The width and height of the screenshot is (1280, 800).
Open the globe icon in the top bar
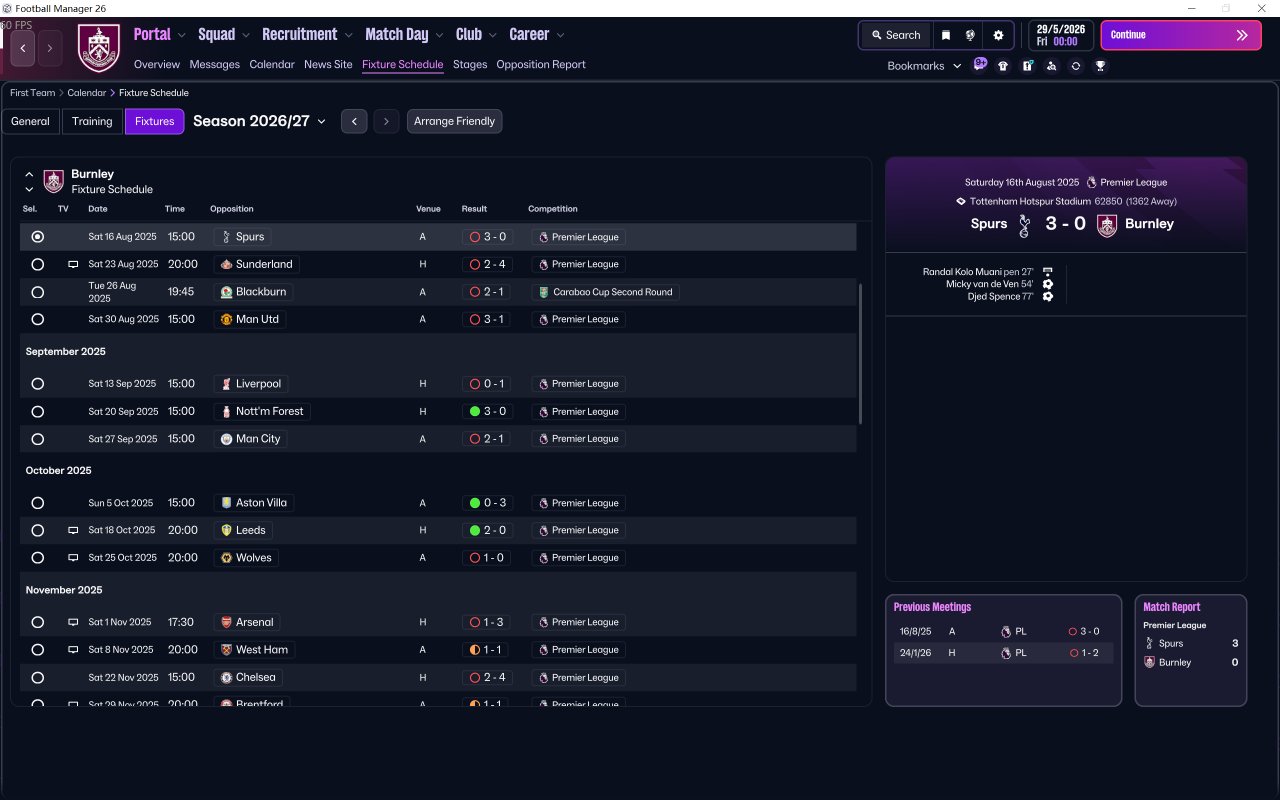click(x=970, y=35)
